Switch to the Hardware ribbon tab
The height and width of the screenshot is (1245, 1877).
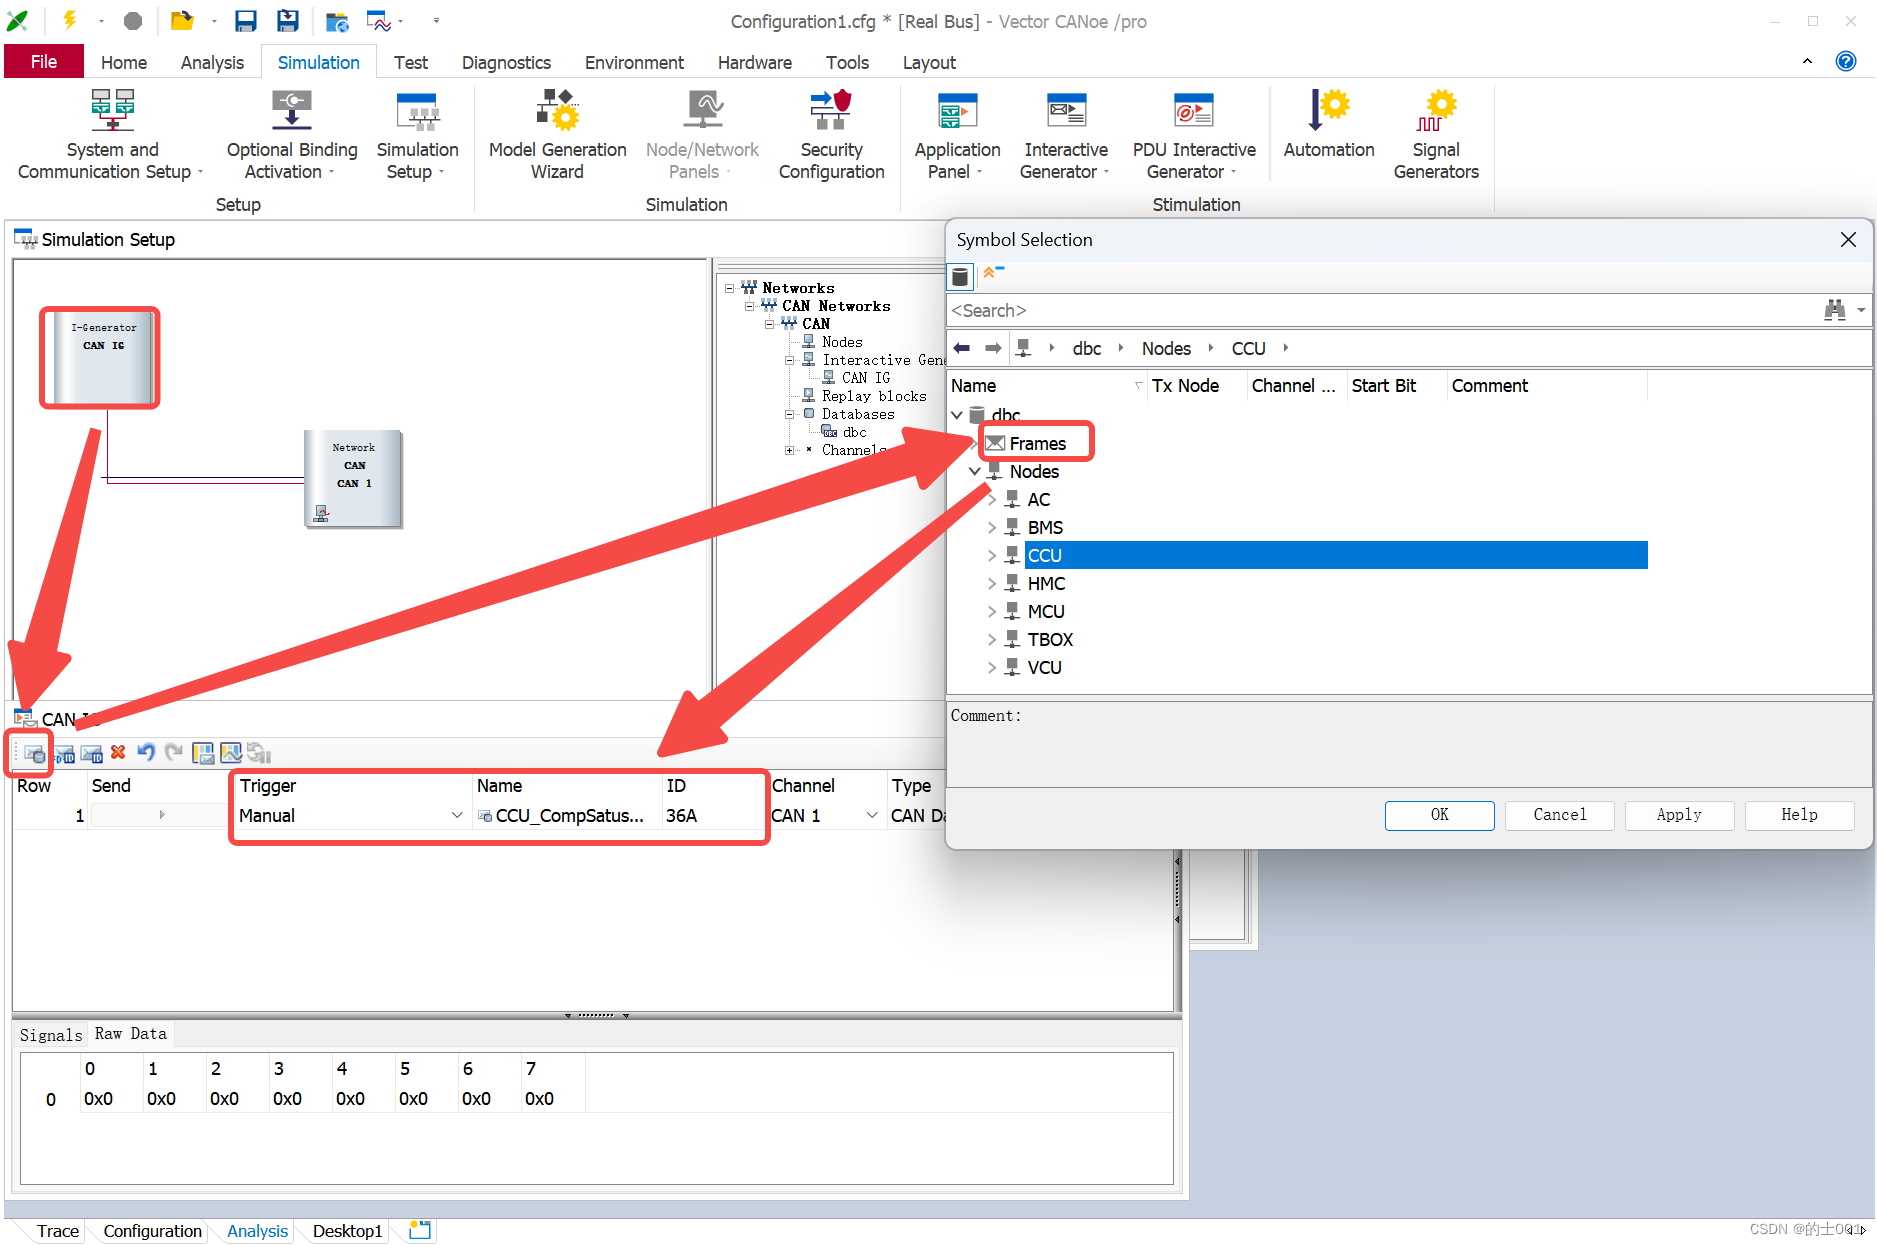[754, 62]
